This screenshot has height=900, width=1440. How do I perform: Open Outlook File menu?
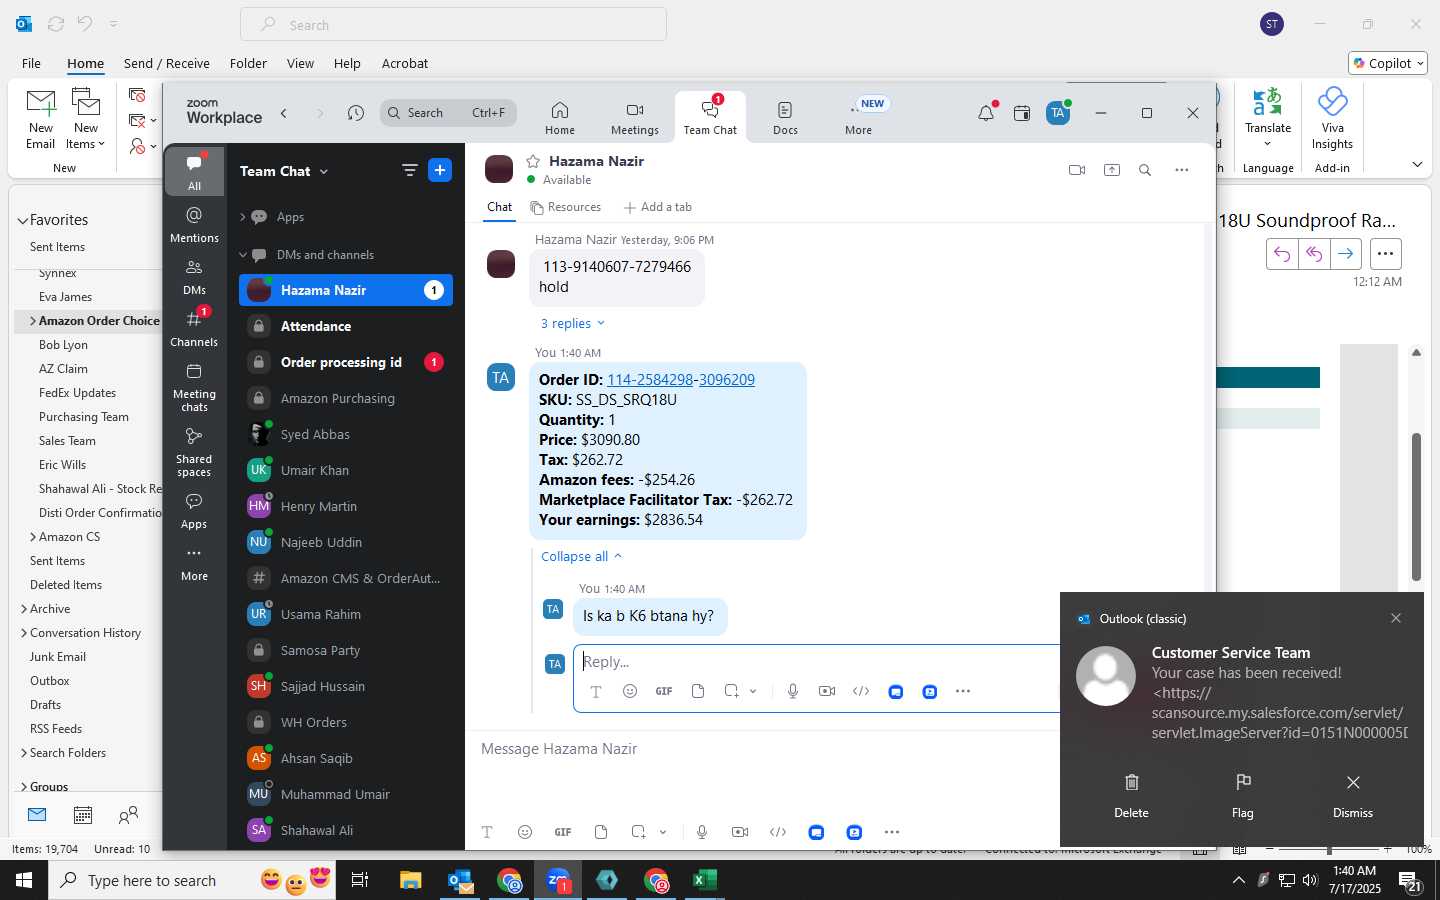click(x=32, y=63)
